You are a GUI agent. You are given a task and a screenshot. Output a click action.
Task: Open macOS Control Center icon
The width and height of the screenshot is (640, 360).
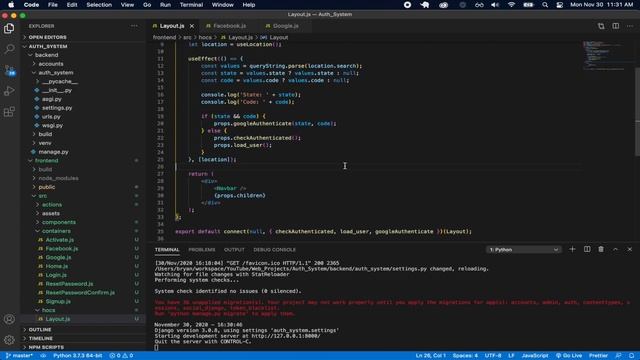coord(560,5)
